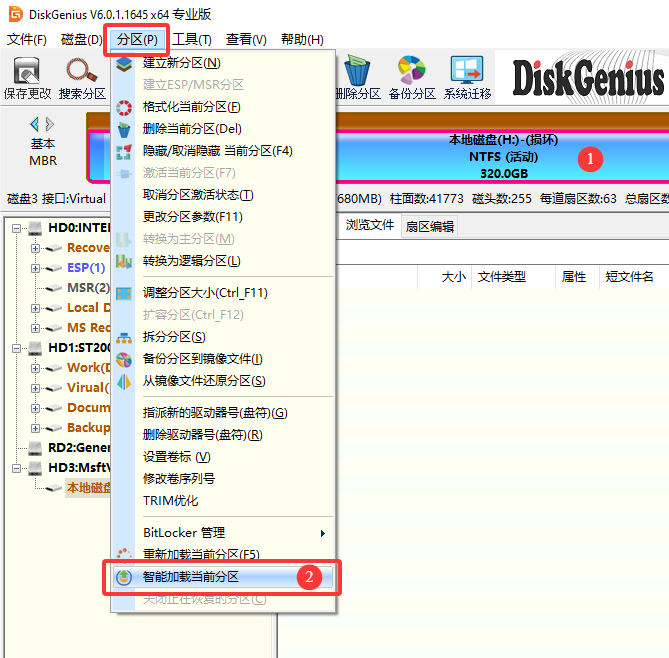Image resolution: width=669 pixels, height=658 pixels.
Task: Select the MSR(2) partition in tree
Action: coord(88,288)
